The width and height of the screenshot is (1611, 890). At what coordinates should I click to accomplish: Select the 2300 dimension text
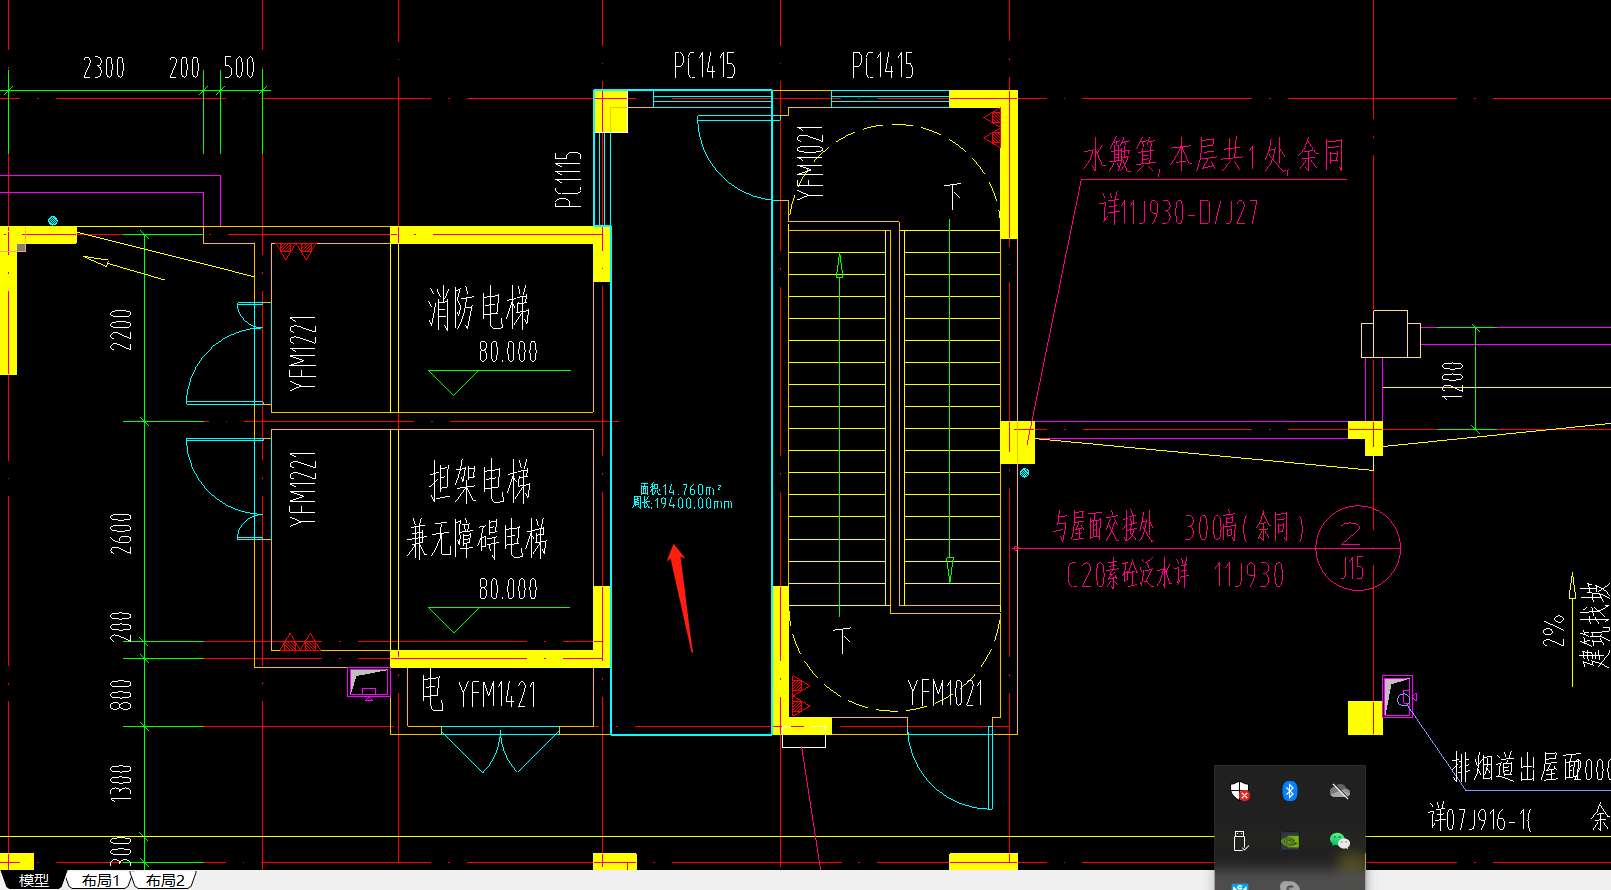click(x=104, y=68)
